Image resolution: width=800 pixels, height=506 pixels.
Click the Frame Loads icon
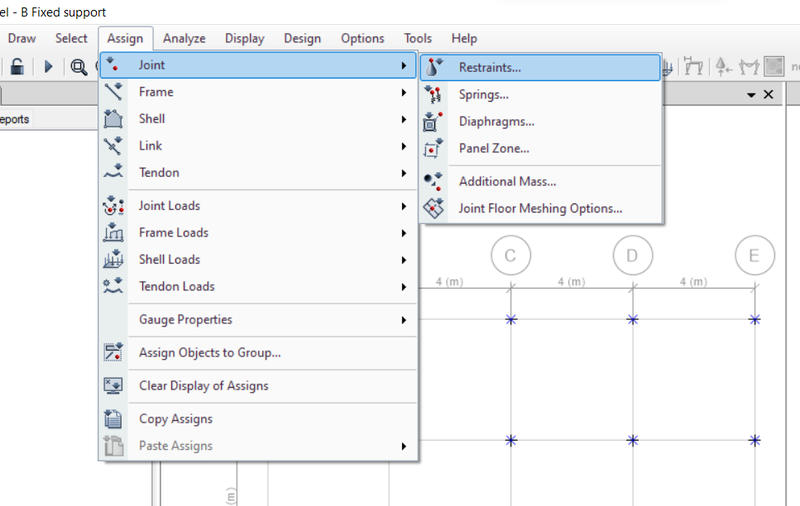coord(113,233)
